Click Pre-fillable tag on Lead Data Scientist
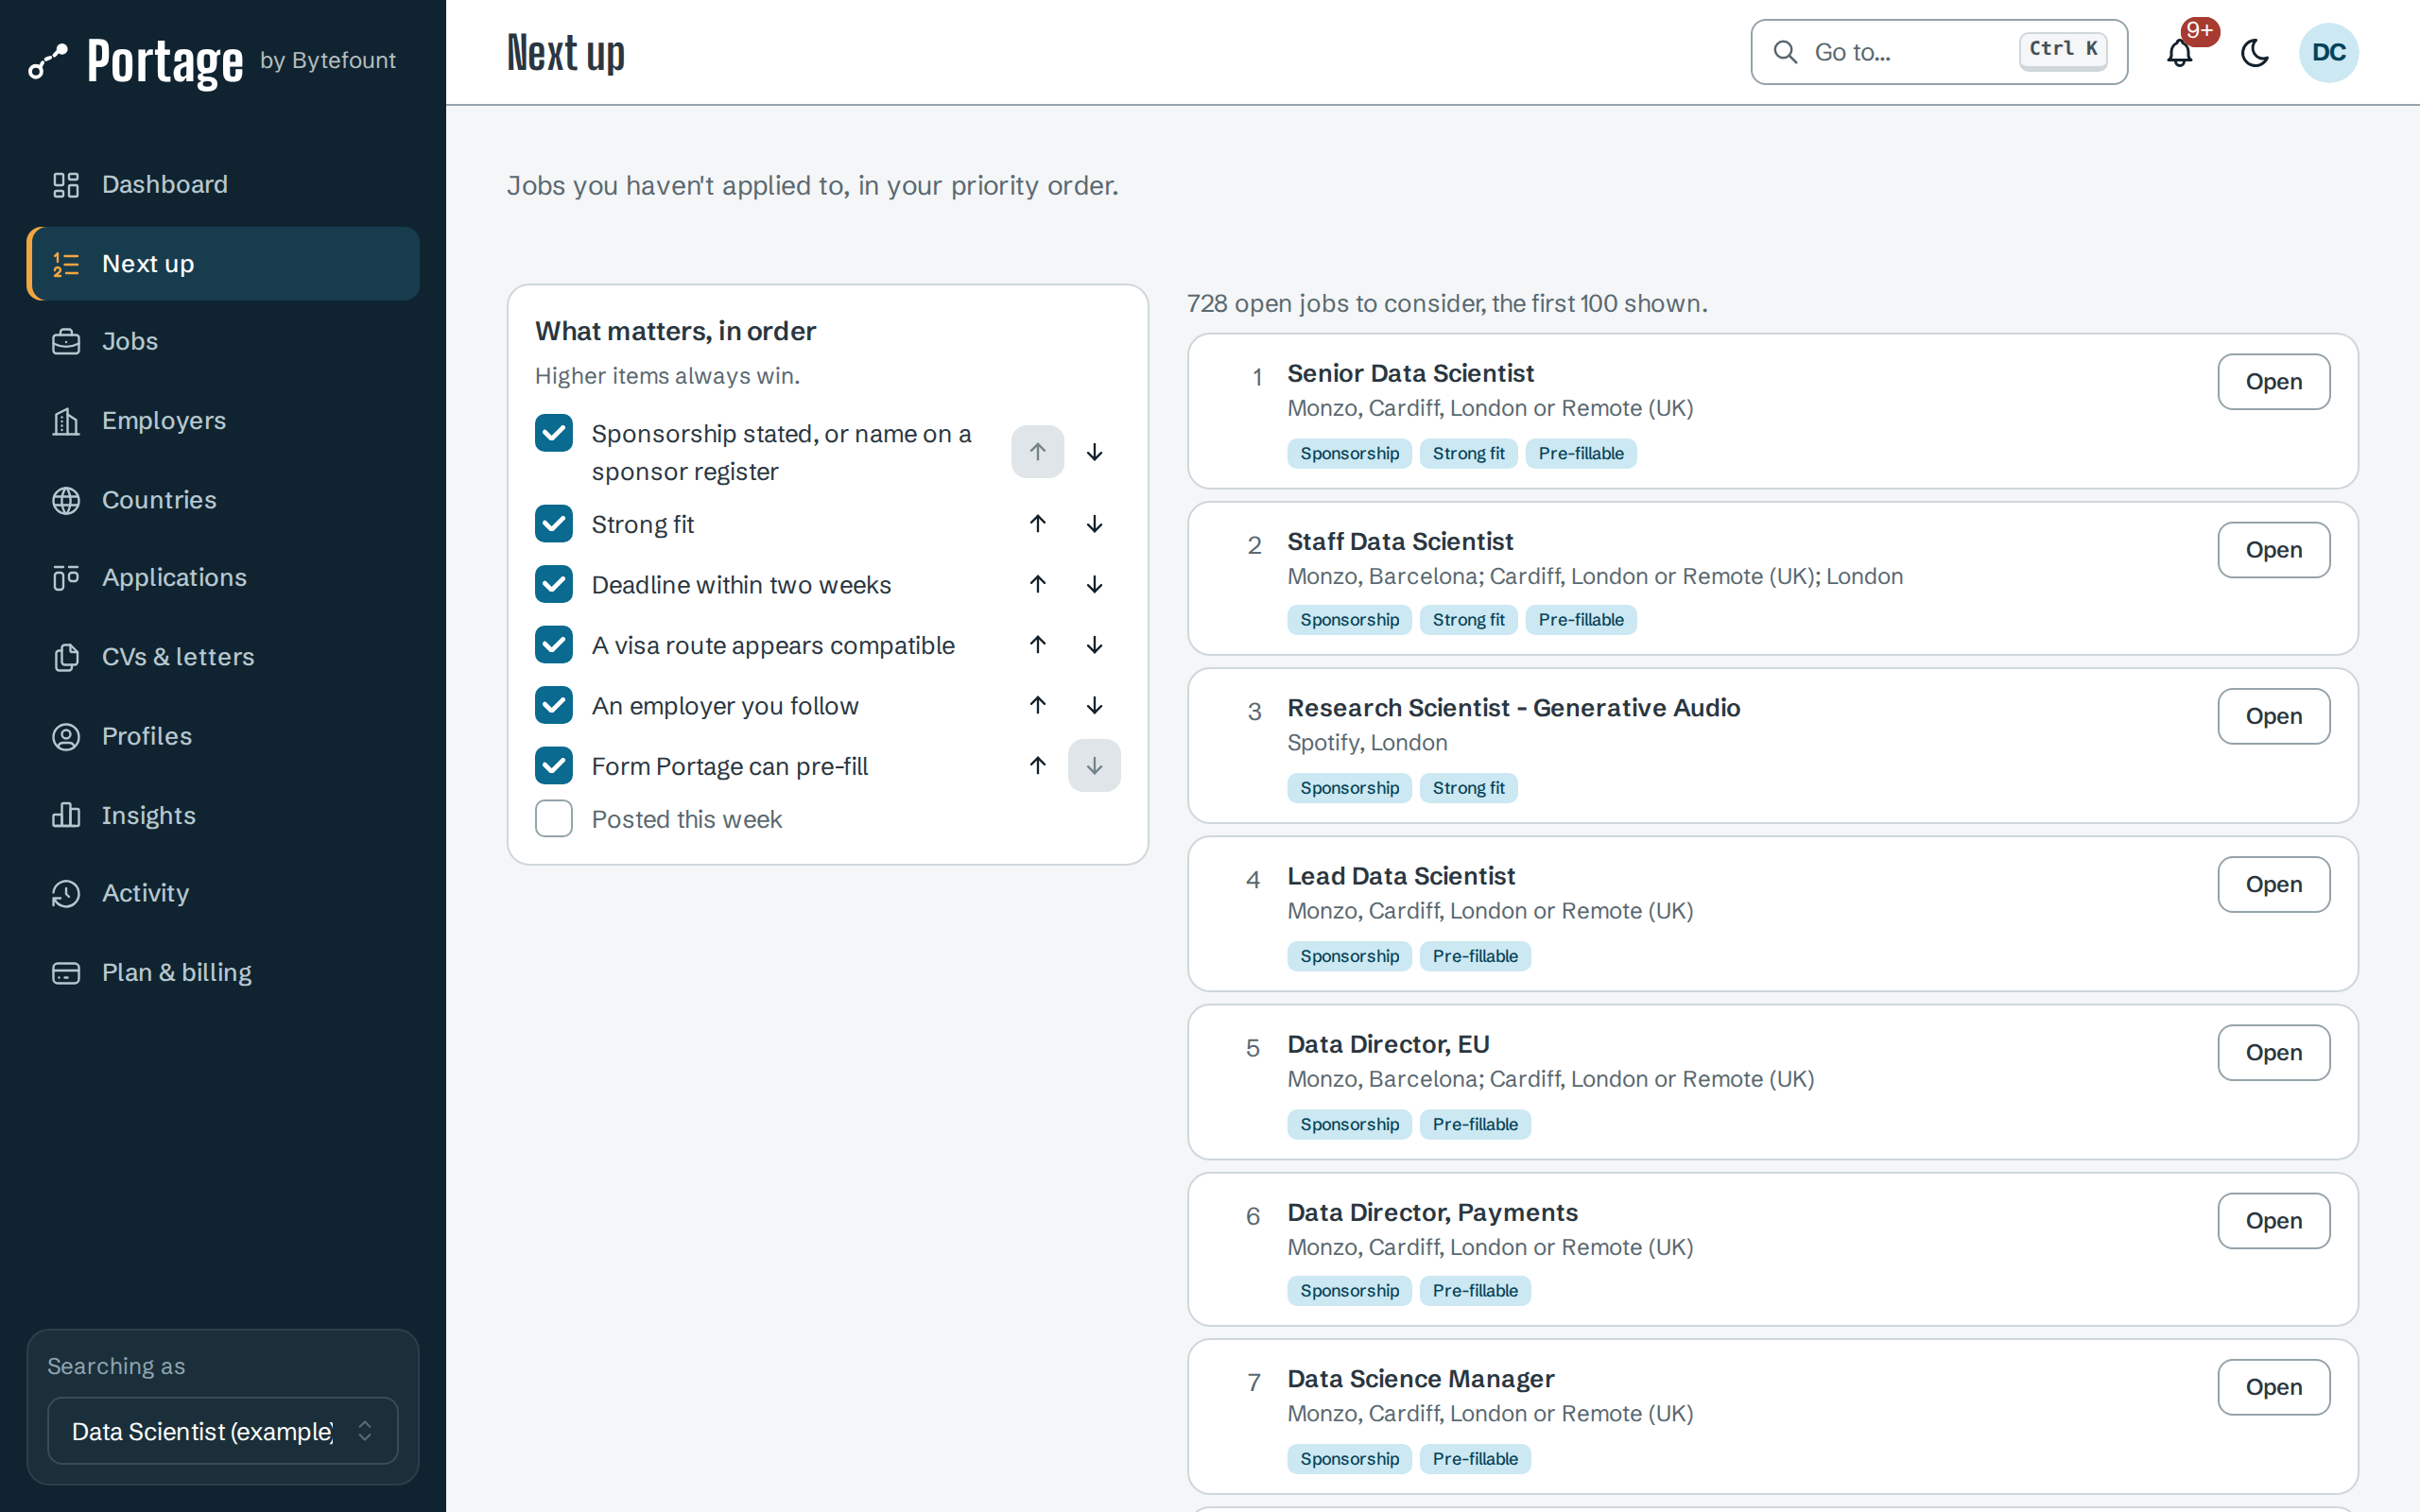The height and width of the screenshot is (1512, 2420). click(1475, 956)
